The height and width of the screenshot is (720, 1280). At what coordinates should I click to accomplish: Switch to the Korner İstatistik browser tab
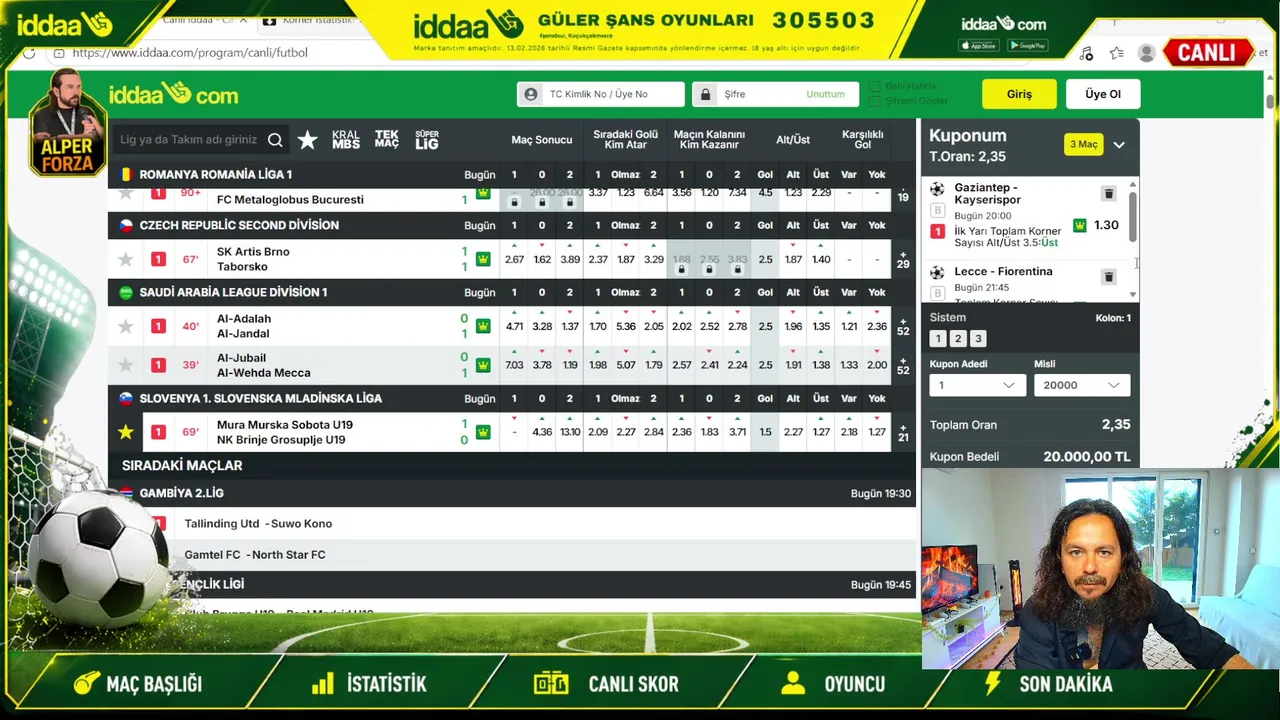point(309,20)
